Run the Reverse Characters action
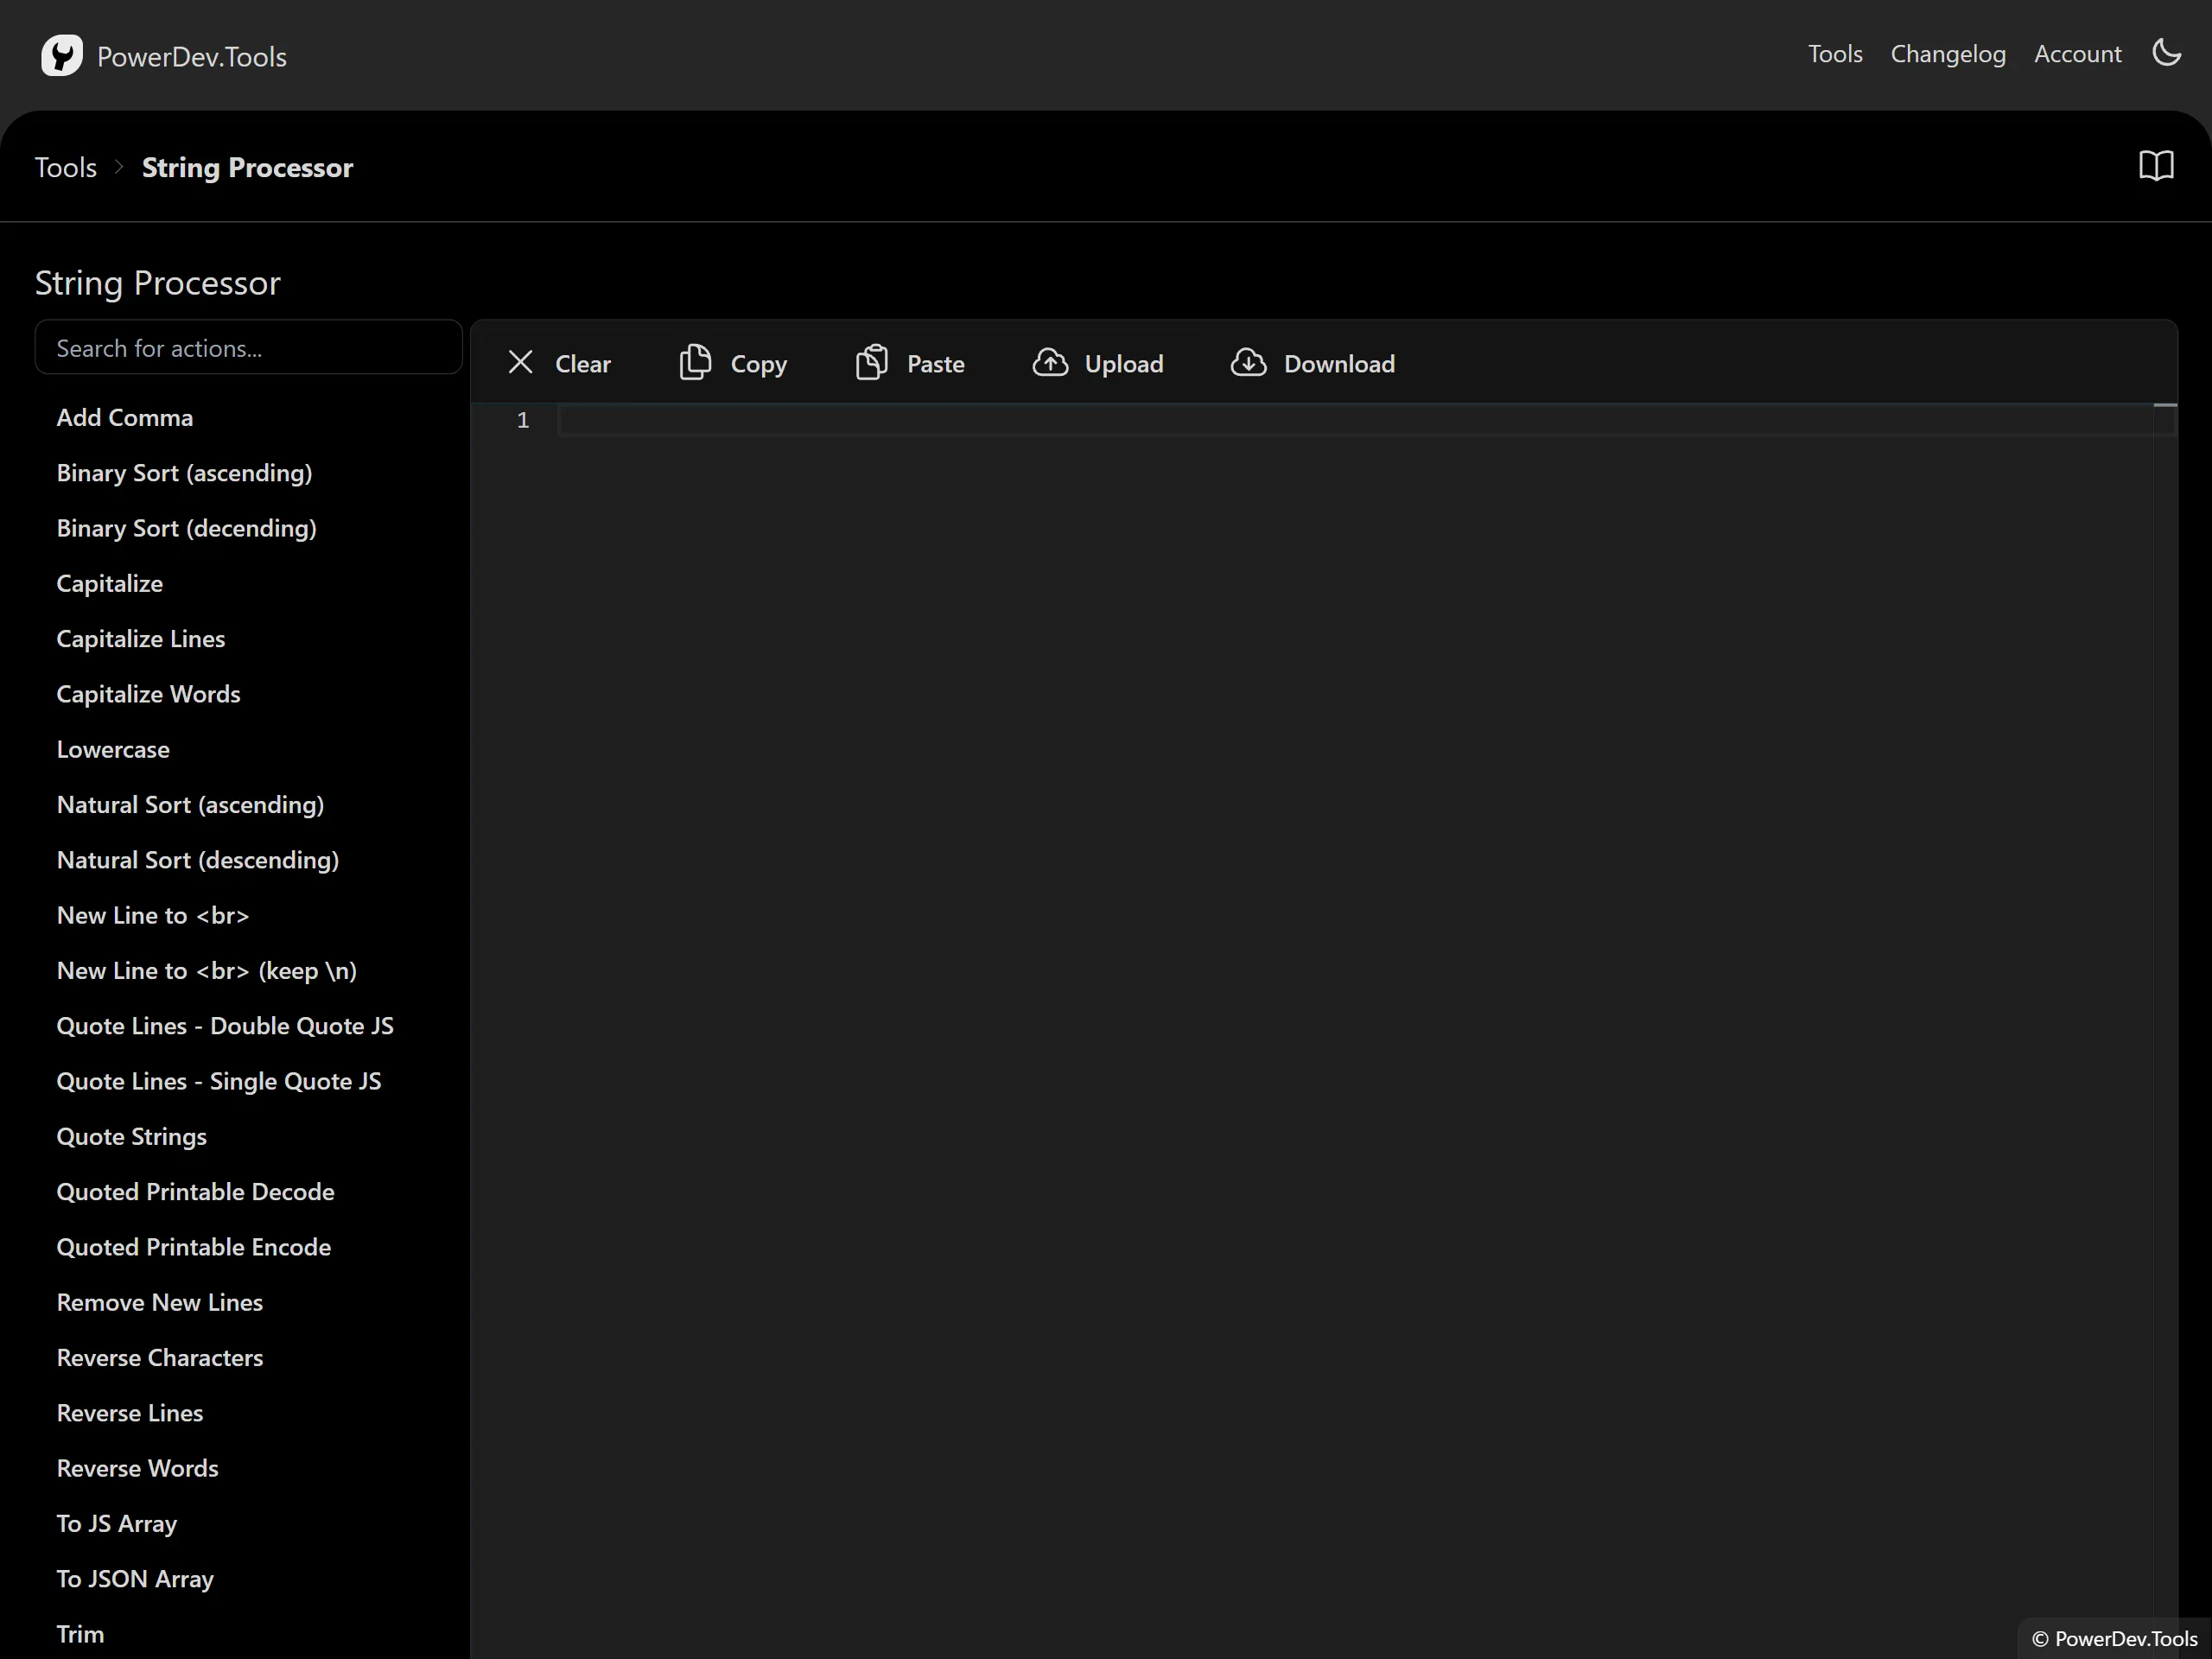The width and height of the screenshot is (2212, 1659). point(160,1357)
